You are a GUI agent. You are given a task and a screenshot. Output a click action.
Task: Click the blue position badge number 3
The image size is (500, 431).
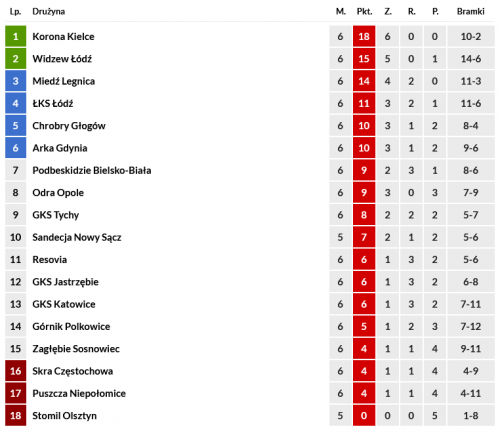(x=15, y=81)
